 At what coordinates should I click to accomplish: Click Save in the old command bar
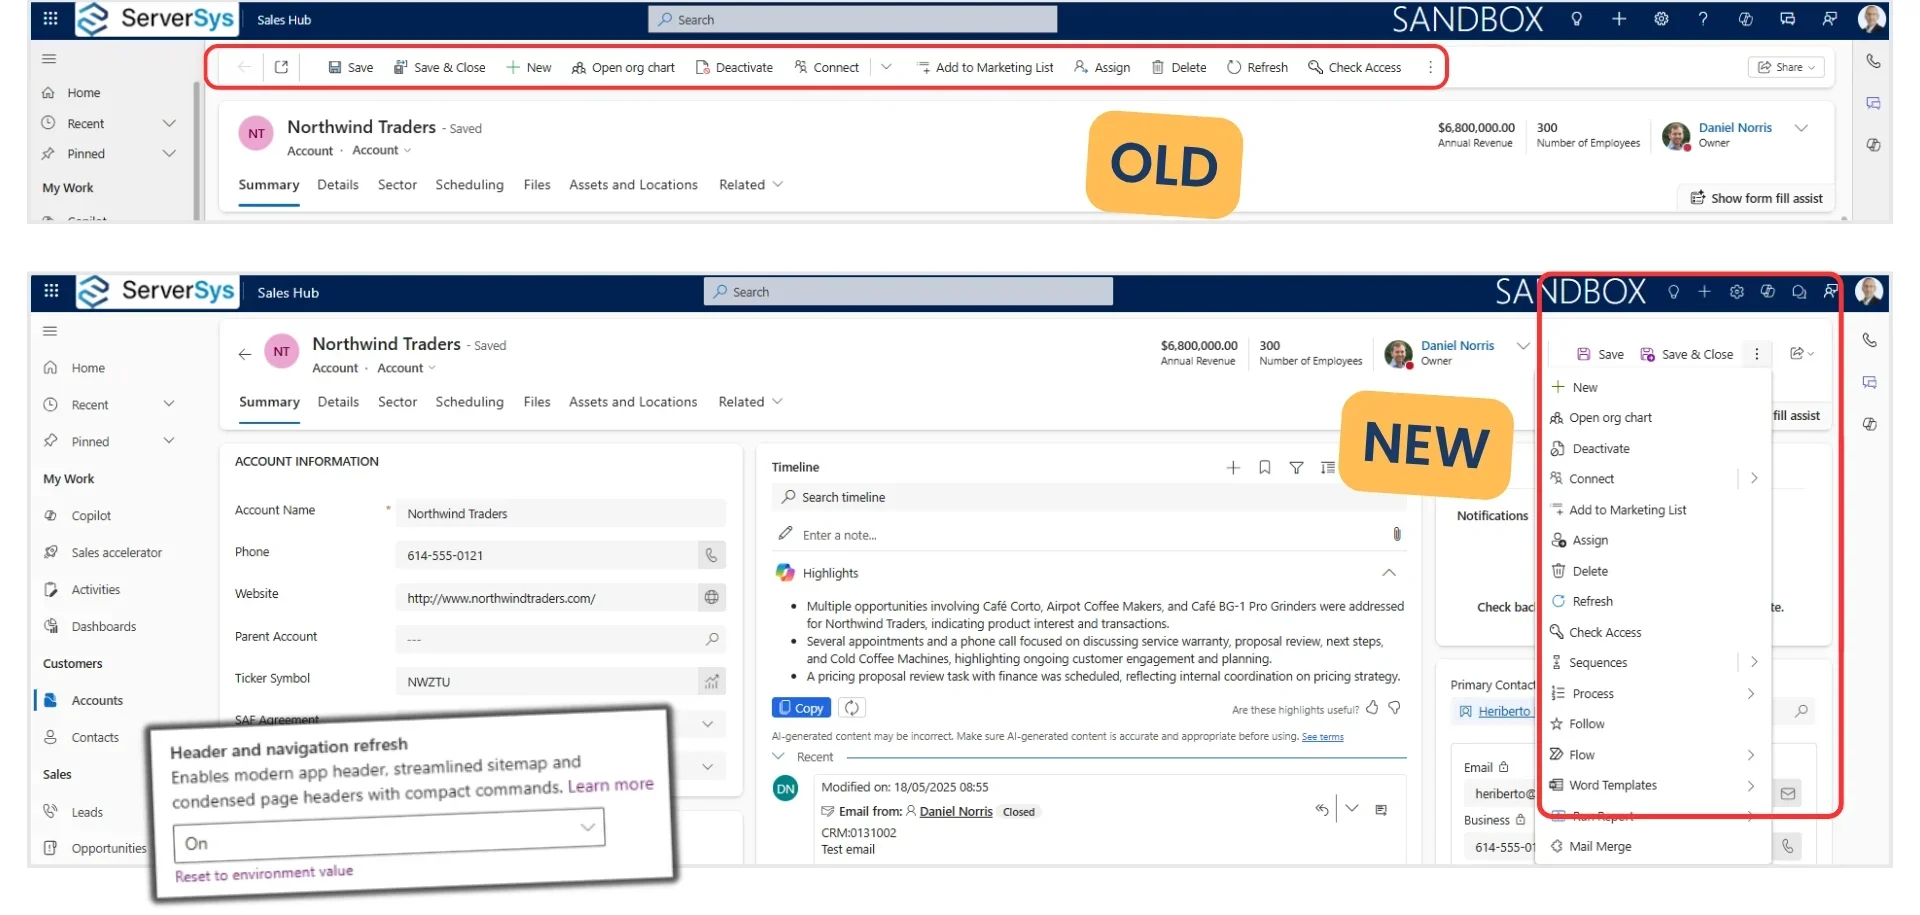351,68
